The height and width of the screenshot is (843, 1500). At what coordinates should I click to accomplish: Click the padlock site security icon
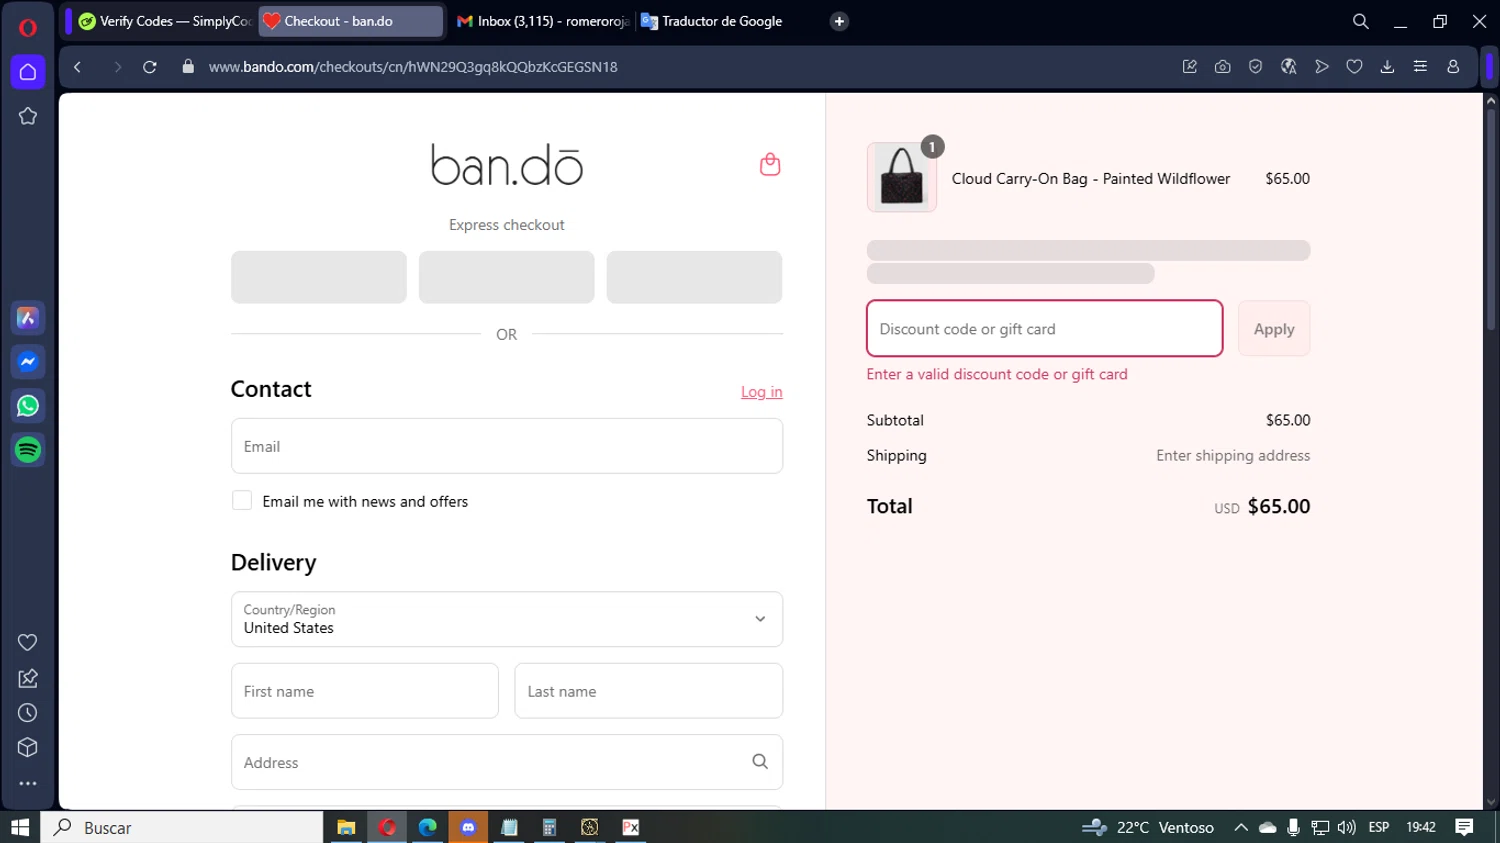[x=188, y=67]
